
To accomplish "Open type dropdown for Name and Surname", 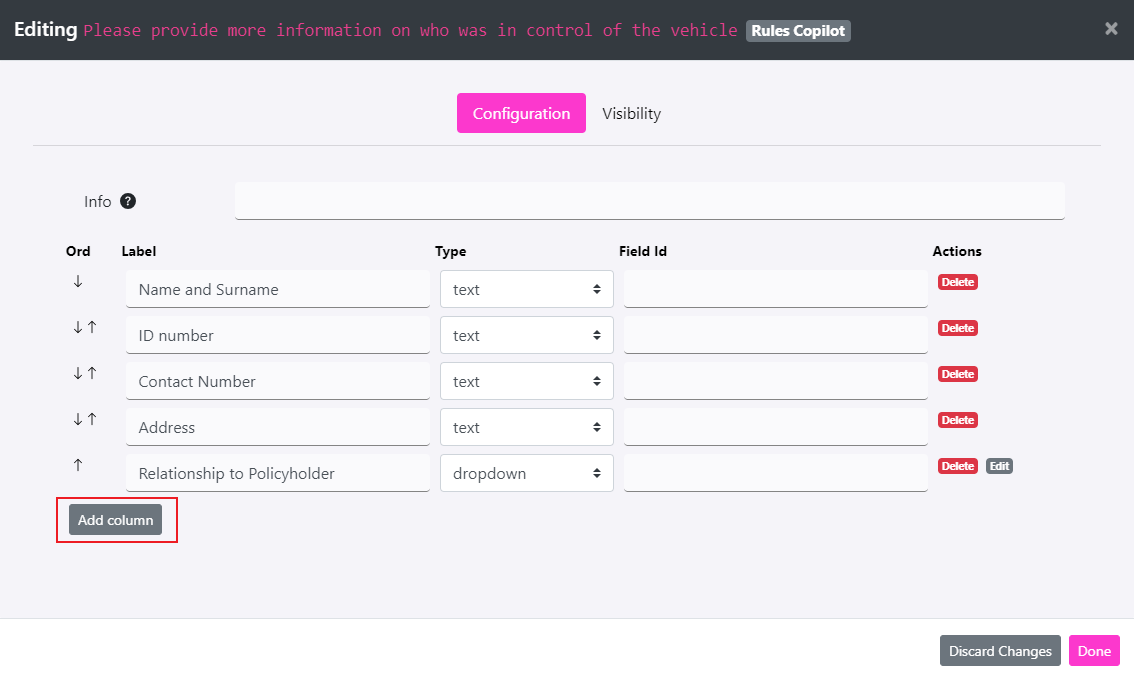I will (x=526, y=289).
